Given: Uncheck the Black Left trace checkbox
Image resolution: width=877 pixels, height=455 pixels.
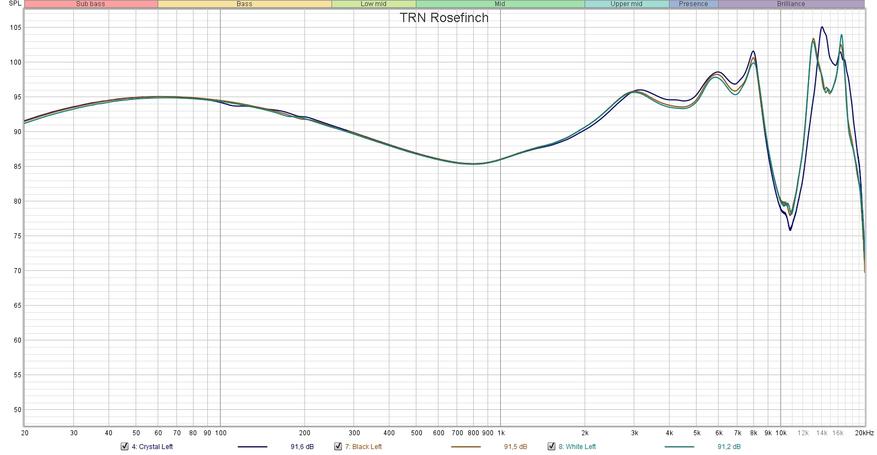Looking at the screenshot, I should 338,447.
